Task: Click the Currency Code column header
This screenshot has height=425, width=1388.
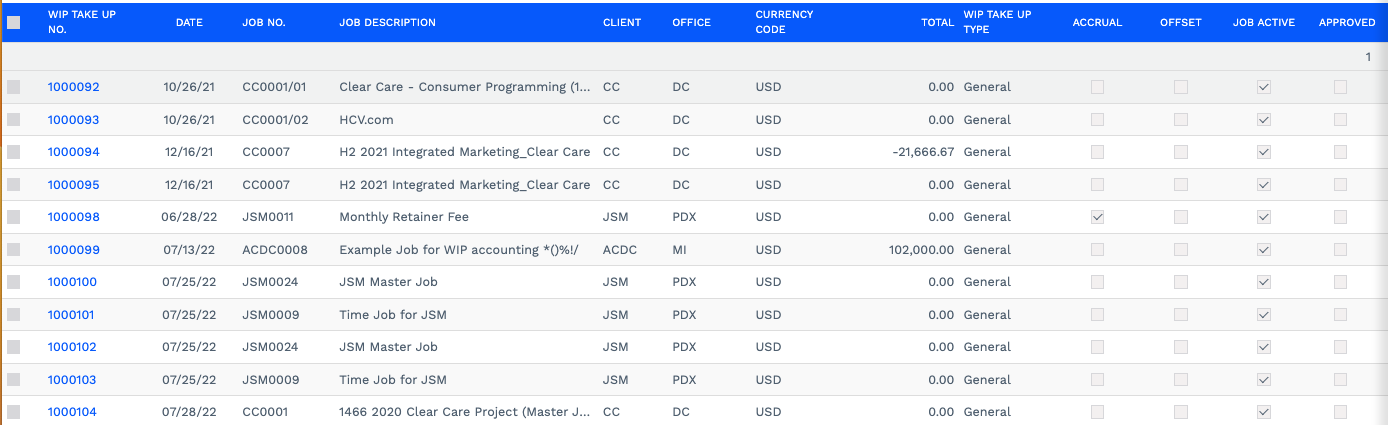Action: tap(784, 22)
